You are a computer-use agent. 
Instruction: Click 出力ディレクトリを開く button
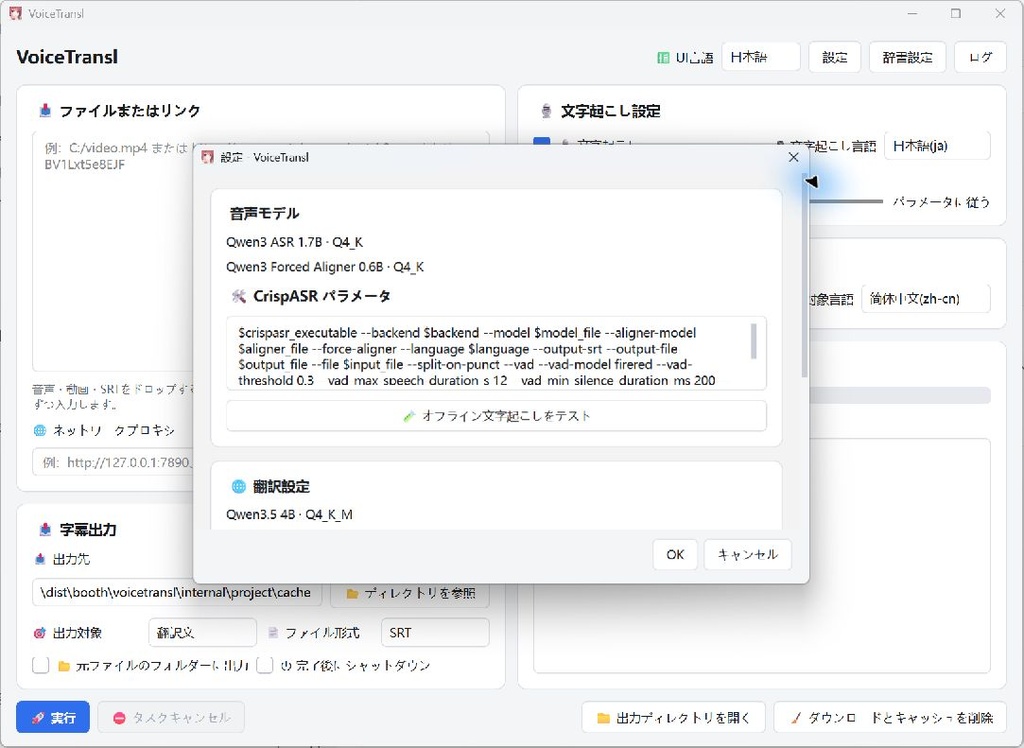click(673, 717)
